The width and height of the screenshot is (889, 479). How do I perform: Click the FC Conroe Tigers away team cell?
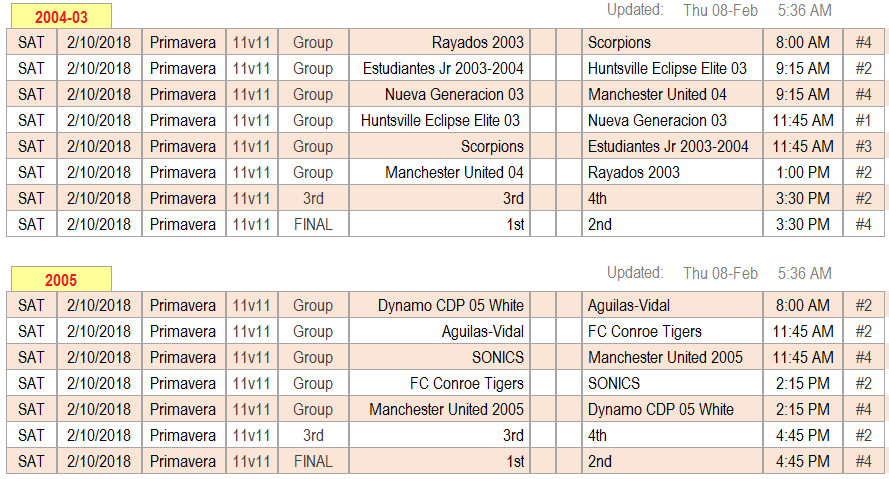tap(672, 332)
